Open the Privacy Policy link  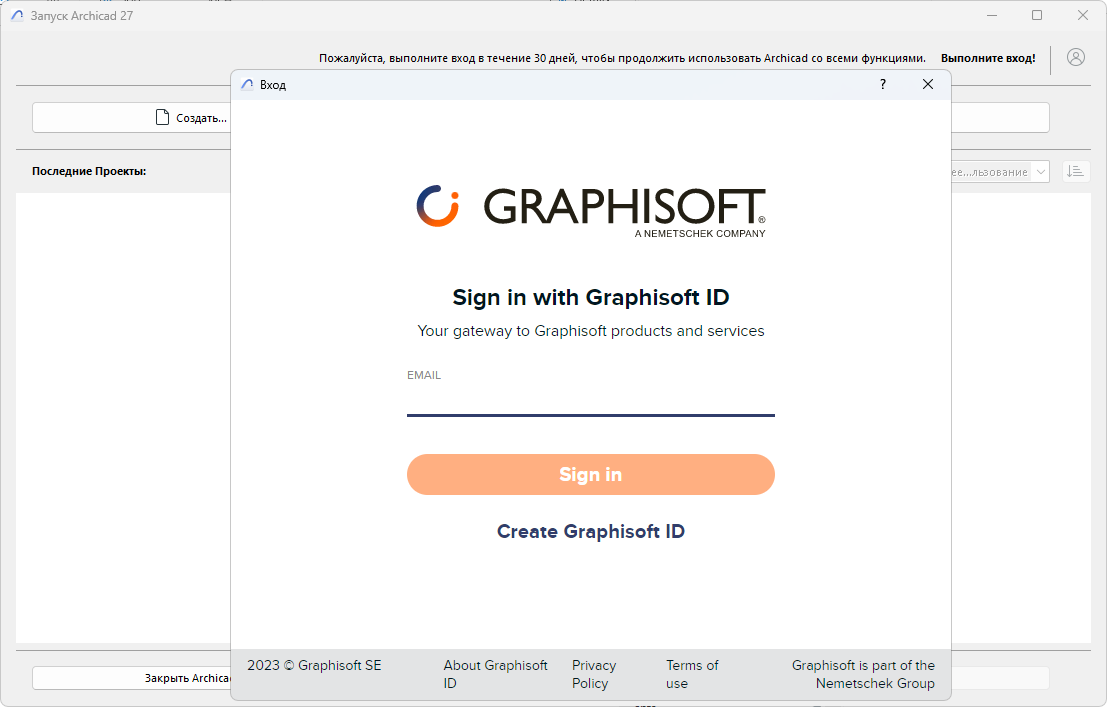coord(594,674)
